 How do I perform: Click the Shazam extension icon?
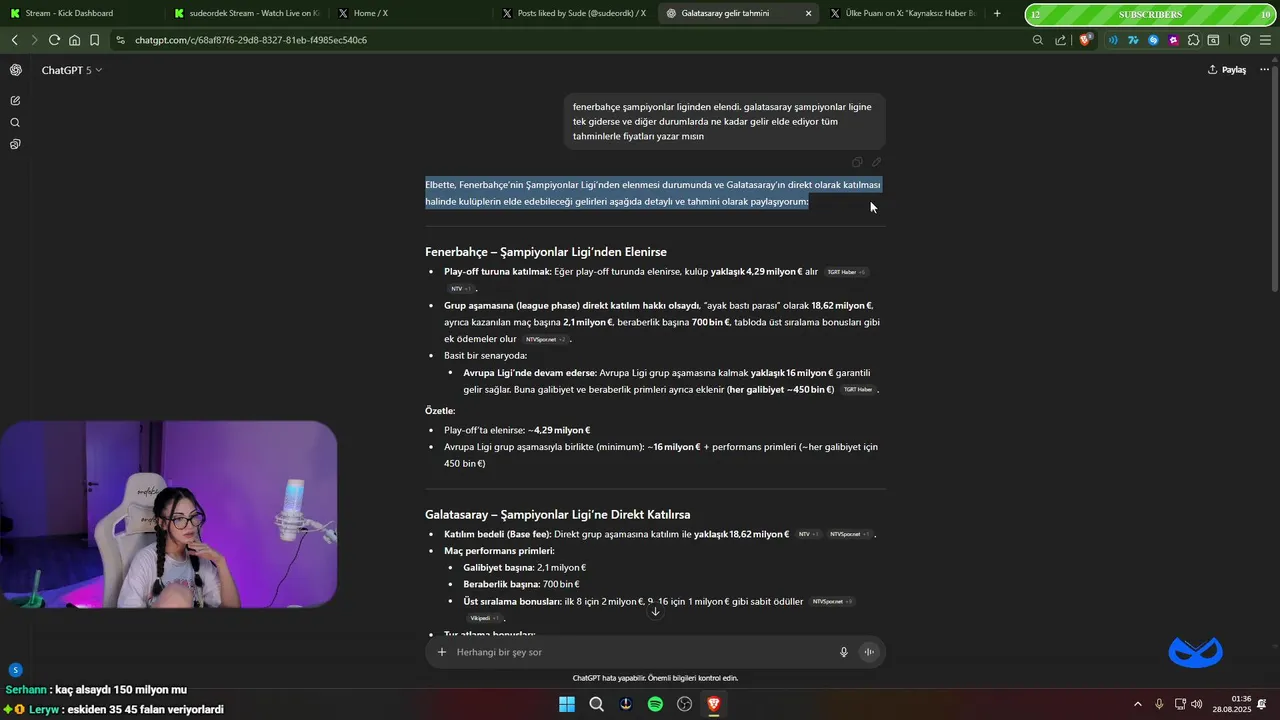[1153, 40]
